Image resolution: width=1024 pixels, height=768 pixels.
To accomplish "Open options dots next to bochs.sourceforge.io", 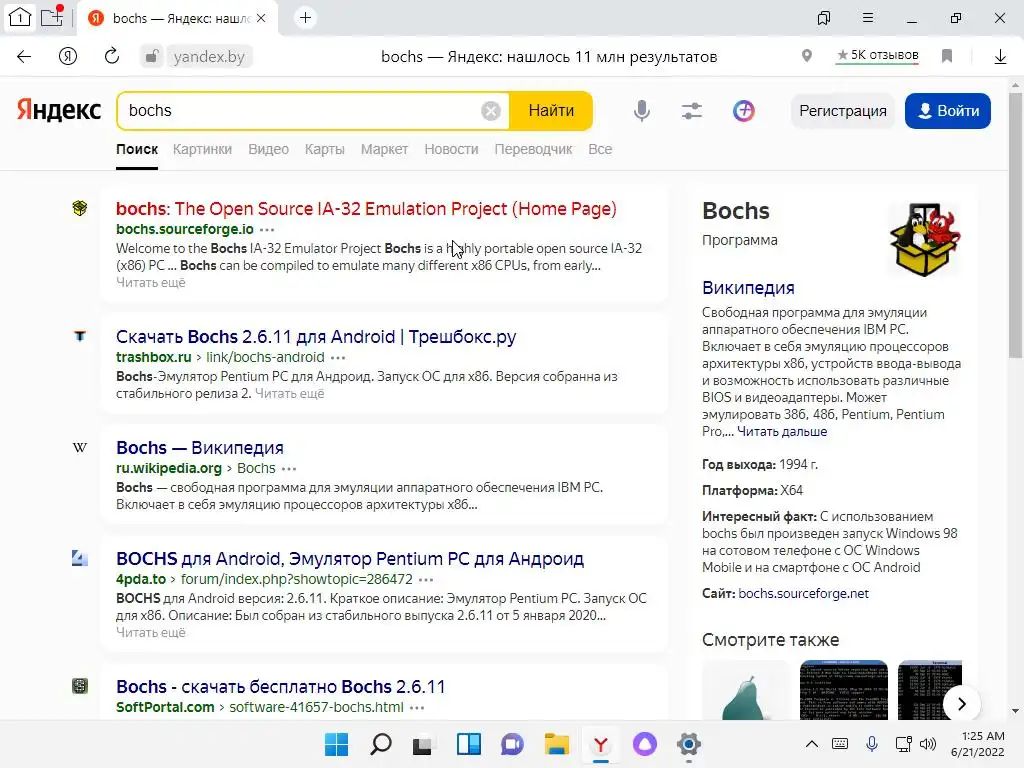I will click(267, 229).
